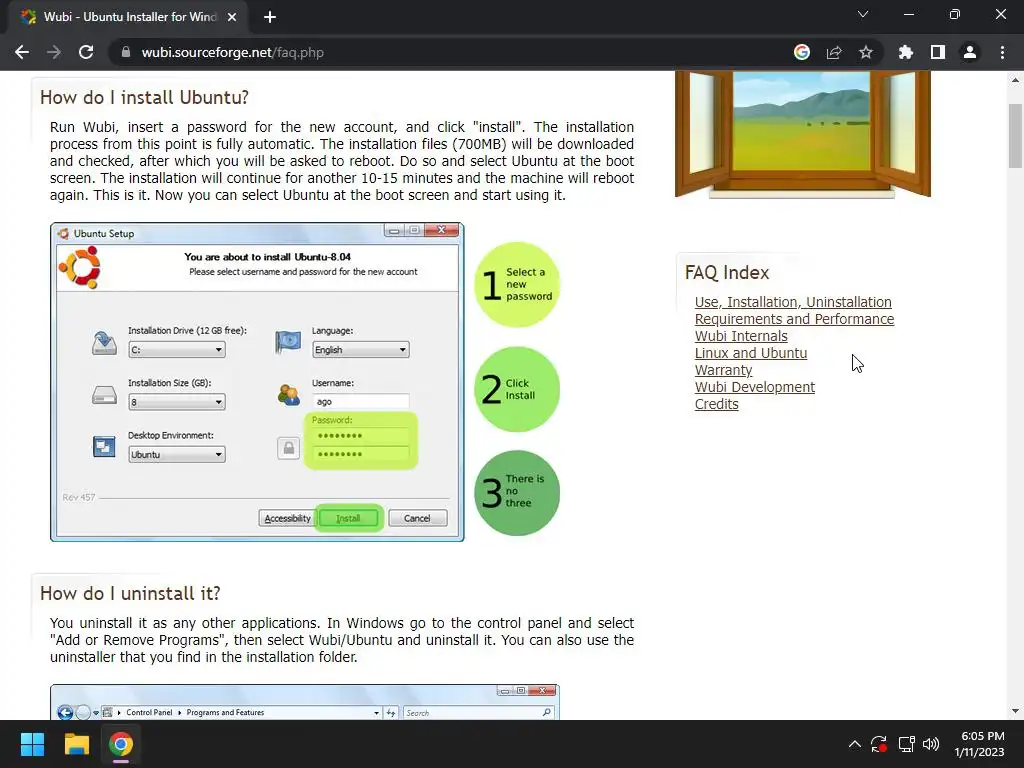The height and width of the screenshot is (768, 1024).
Task: Open the Wubi Development link
Action: click(755, 387)
